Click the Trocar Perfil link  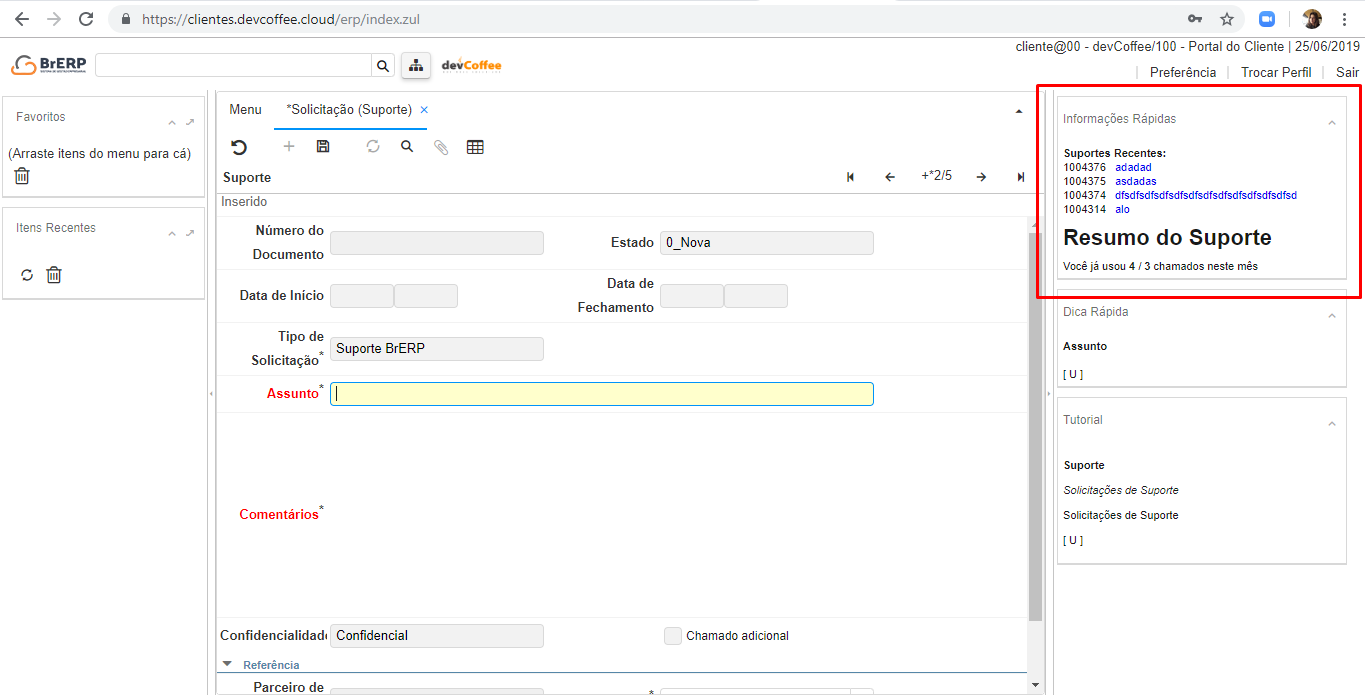[1276, 72]
